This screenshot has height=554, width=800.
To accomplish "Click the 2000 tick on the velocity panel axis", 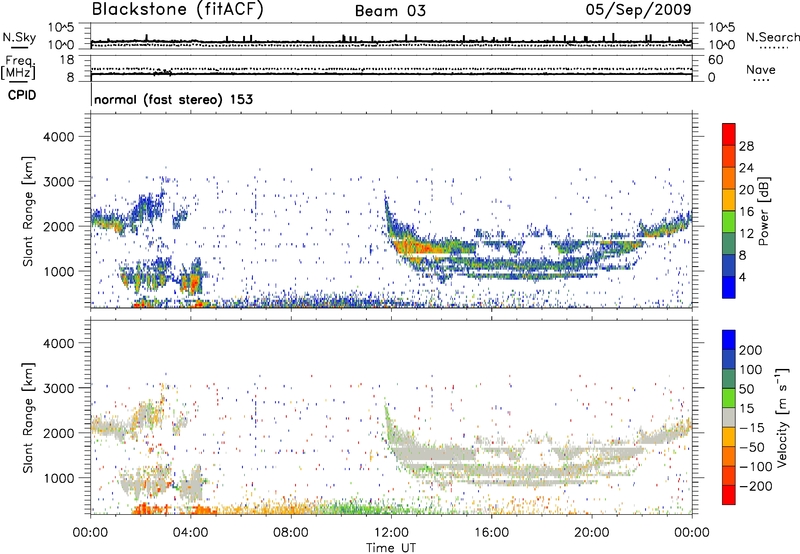I will pyautogui.click(x=58, y=433).
